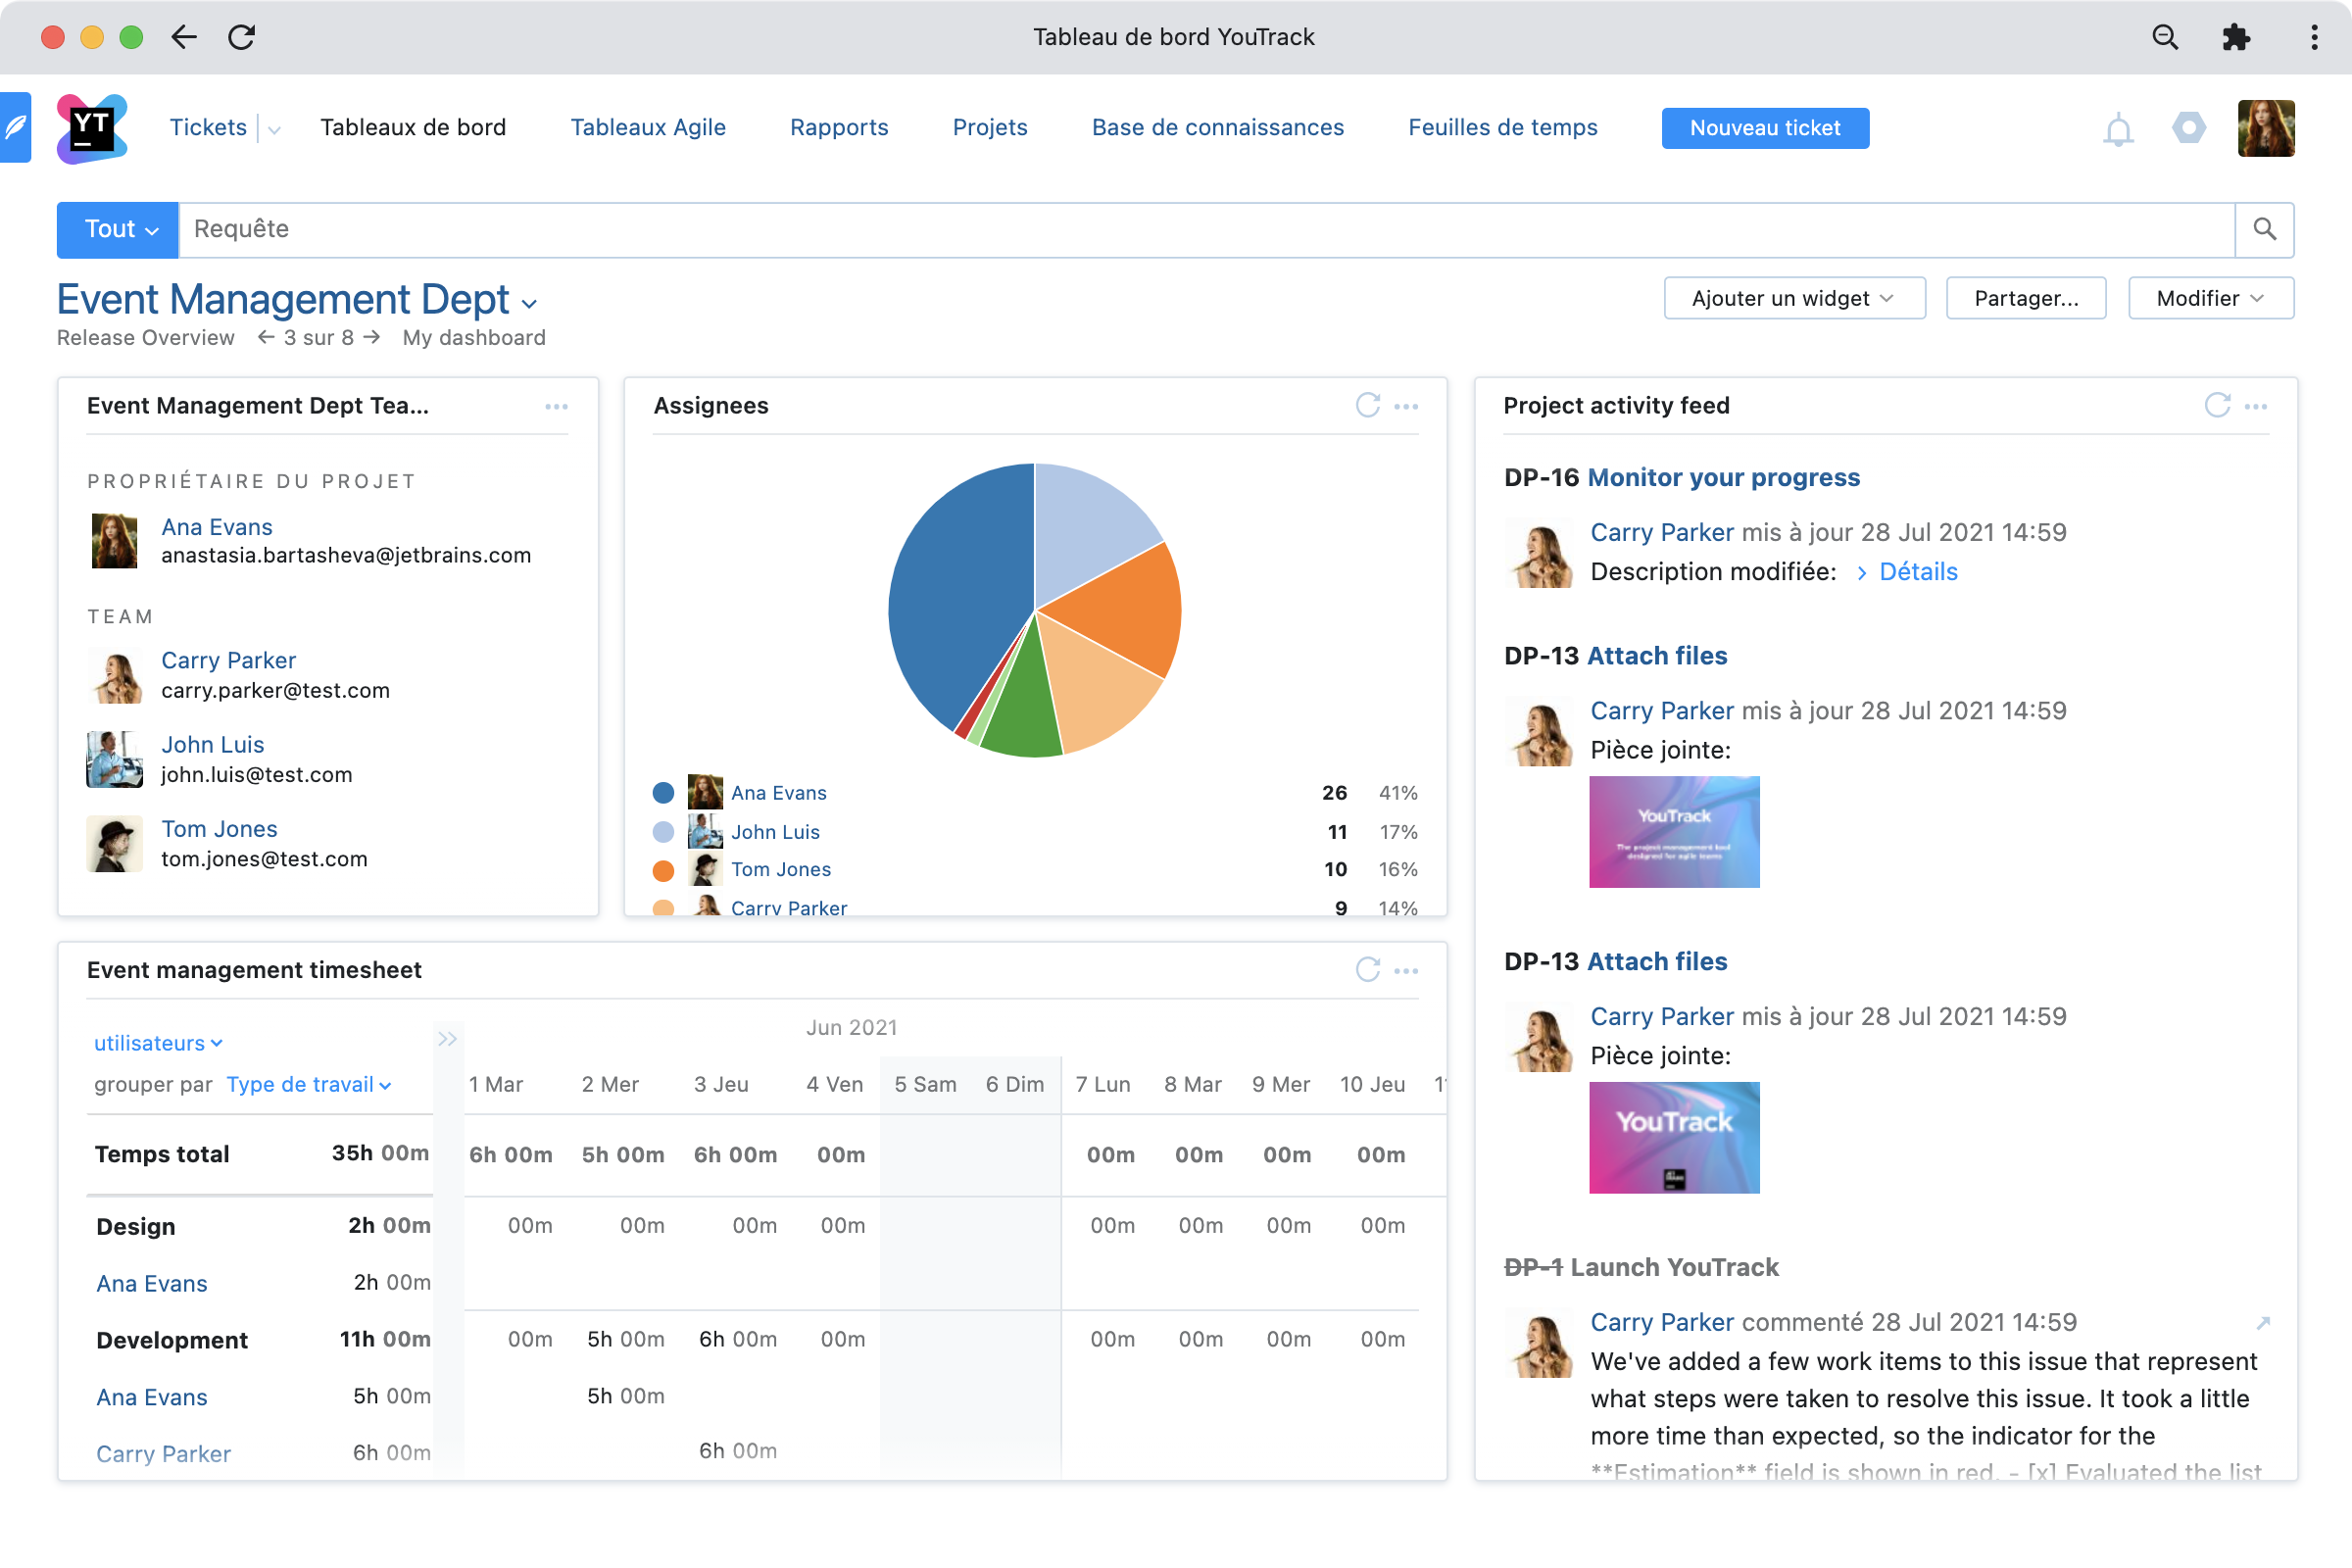2352x1568 pixels.
Task: Open Event management timesheet options menu
Action: pos(1406,970)
